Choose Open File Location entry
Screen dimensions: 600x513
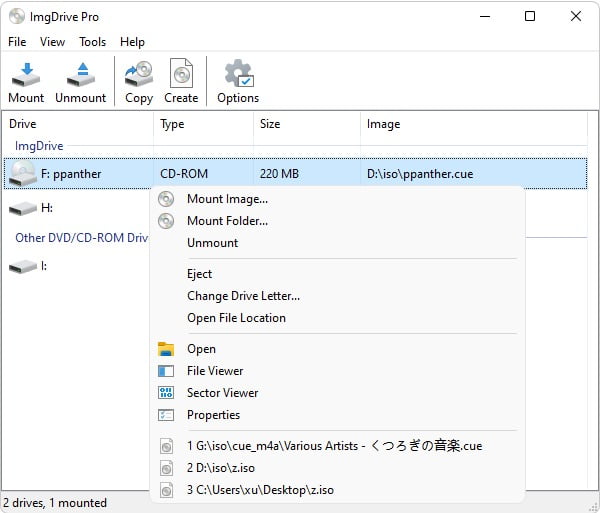tap(337, 318)
